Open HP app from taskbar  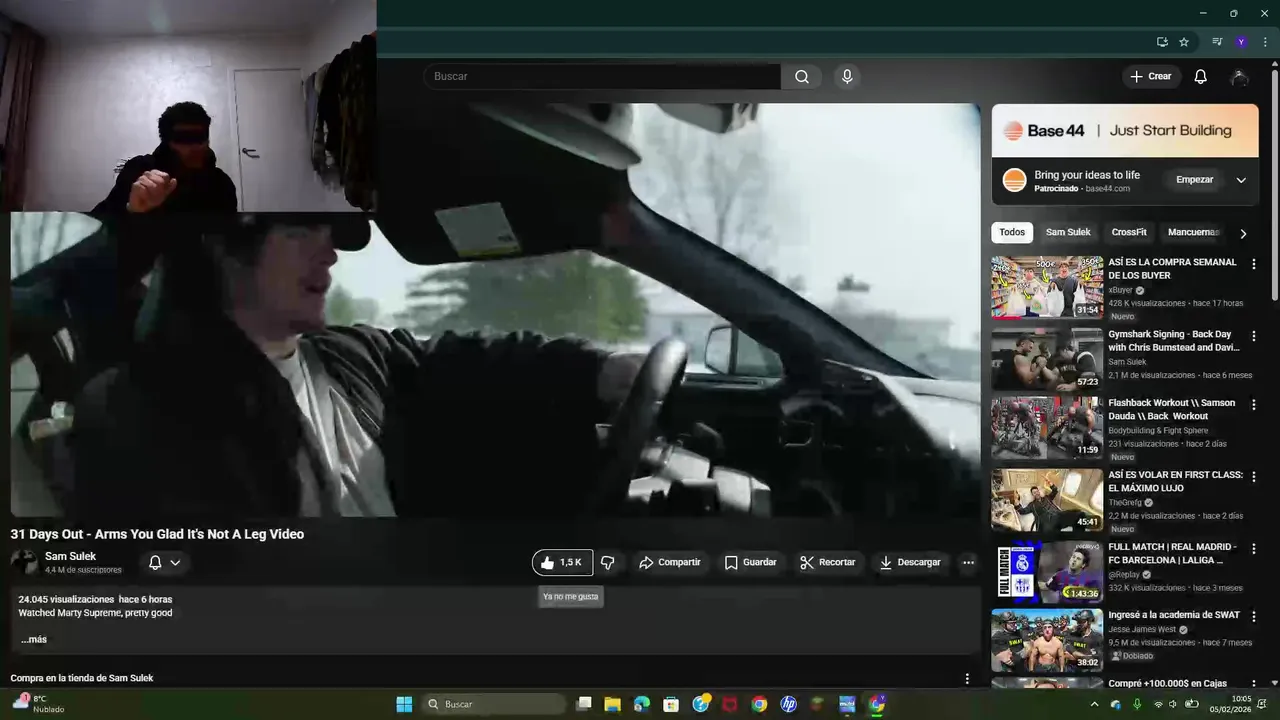point(788,704)
